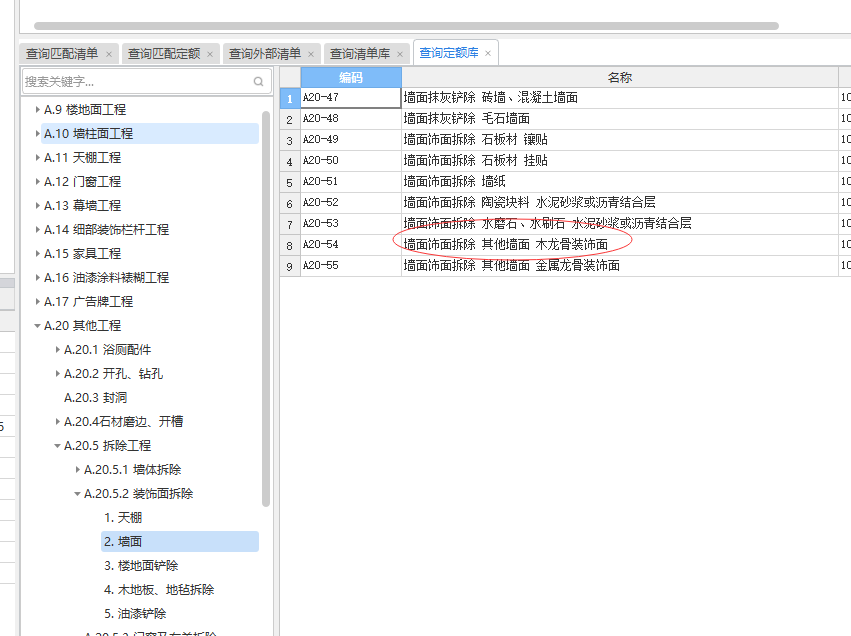Click code cell A20-51
This screenshot has height=636, width=851.
[351, 181]
